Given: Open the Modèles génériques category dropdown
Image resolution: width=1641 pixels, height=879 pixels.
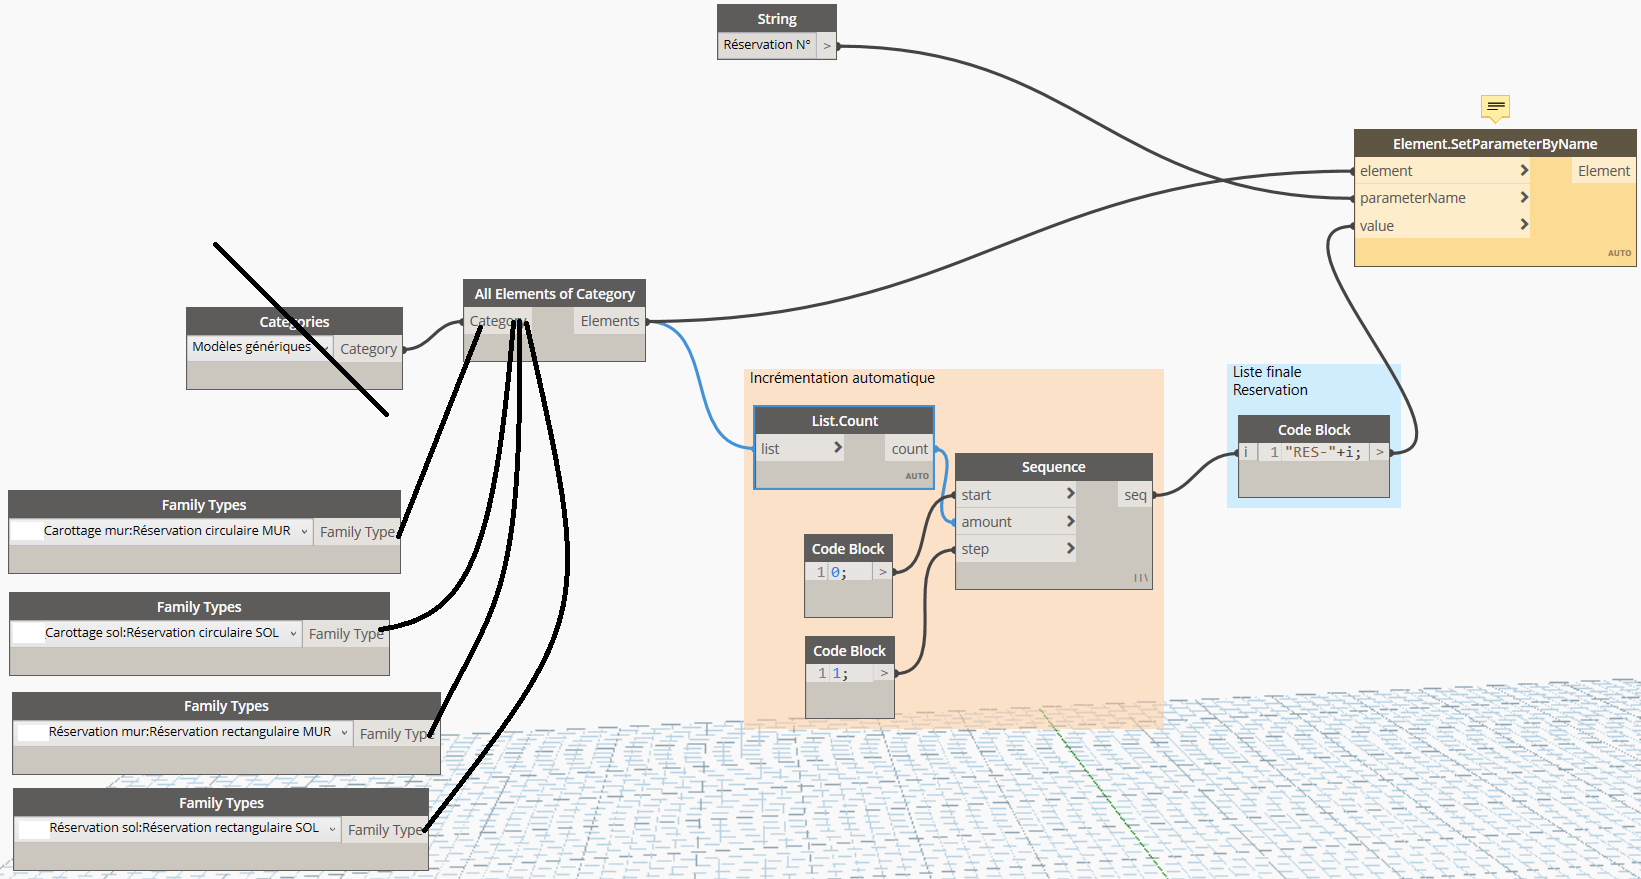Looking at the screenshot, I should coord(324,347).
